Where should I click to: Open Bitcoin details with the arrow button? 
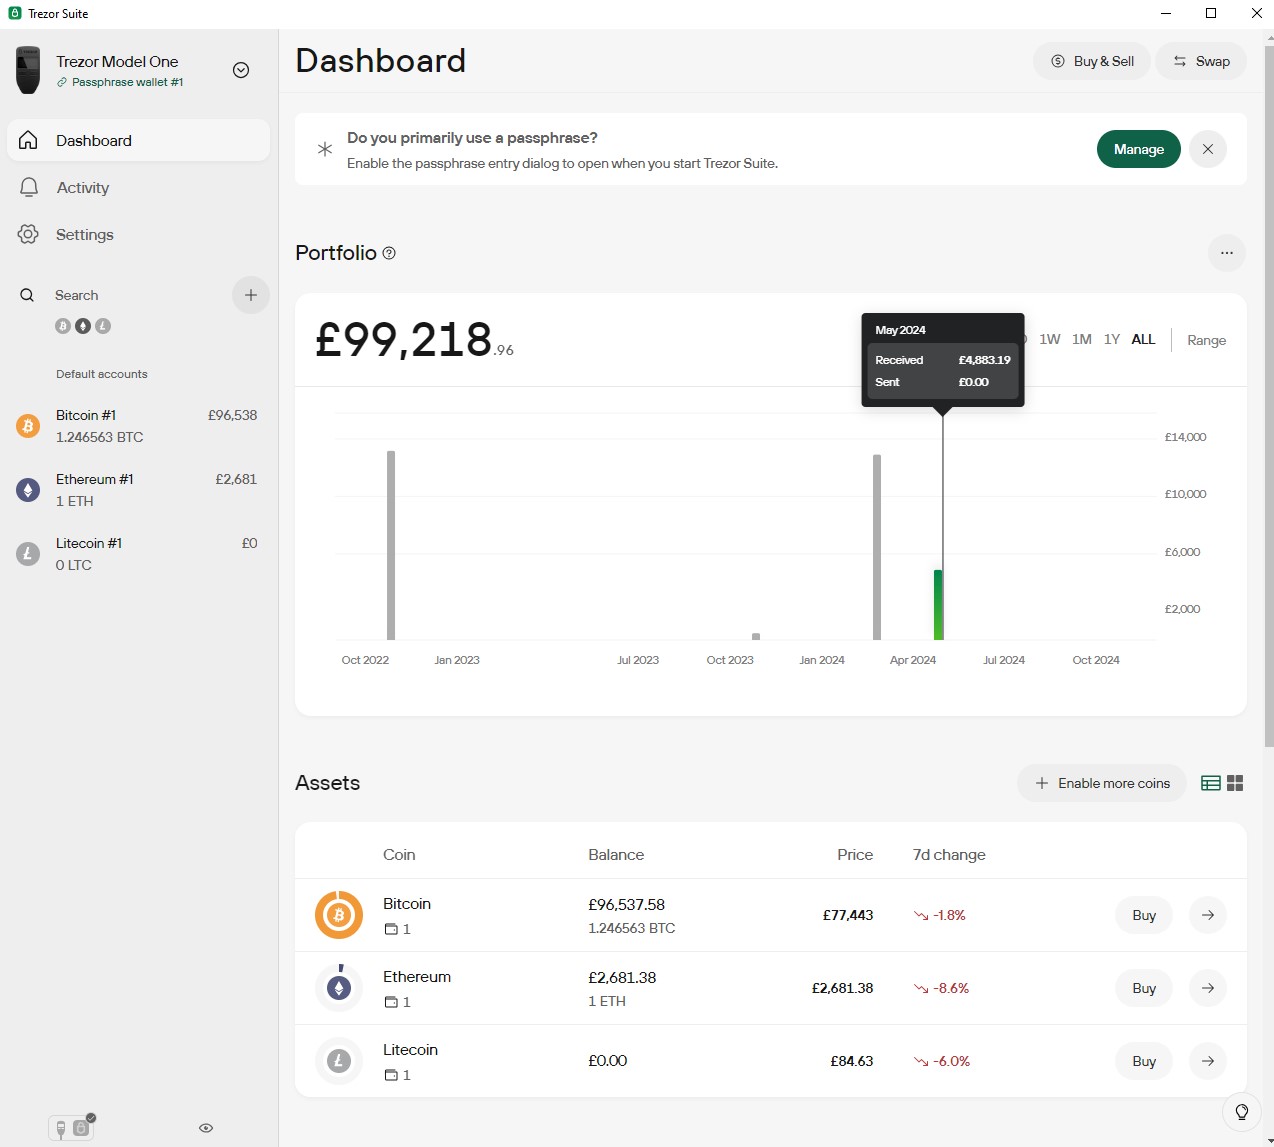coord(1208,915)
